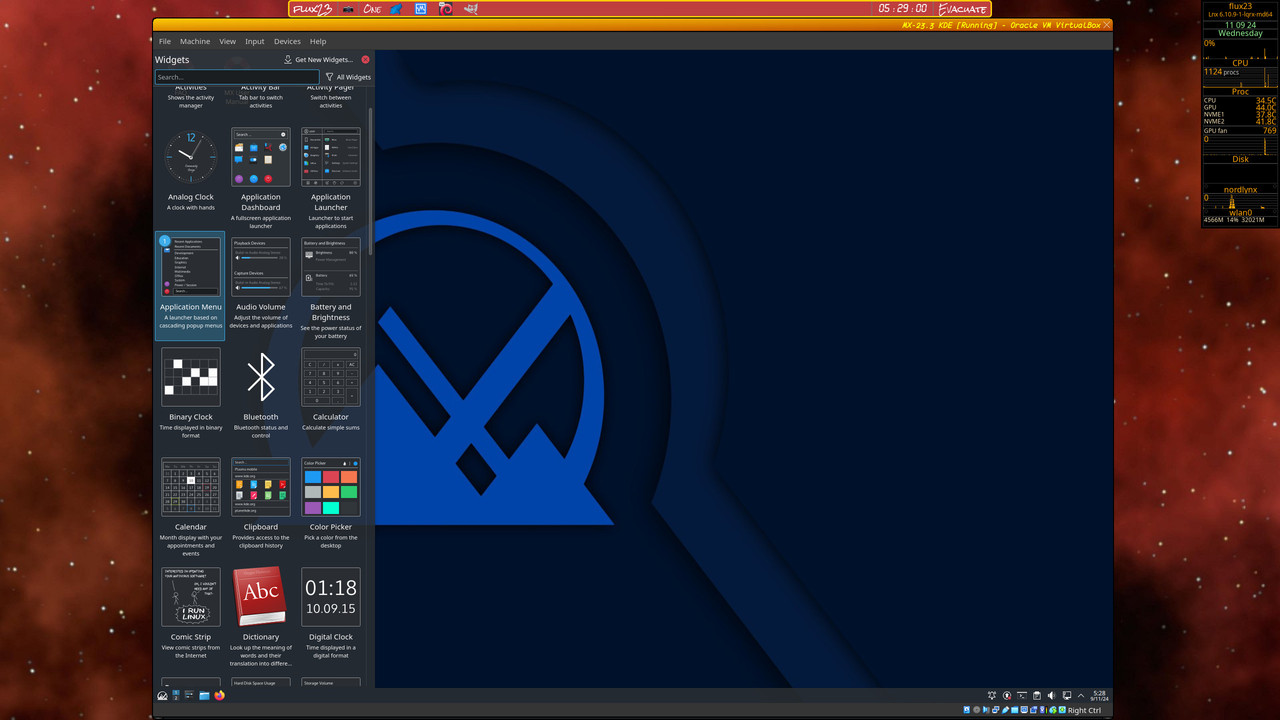Choose the Calculator widget icon
This screenshot has height=720, width=1280.
coord(331,377)
